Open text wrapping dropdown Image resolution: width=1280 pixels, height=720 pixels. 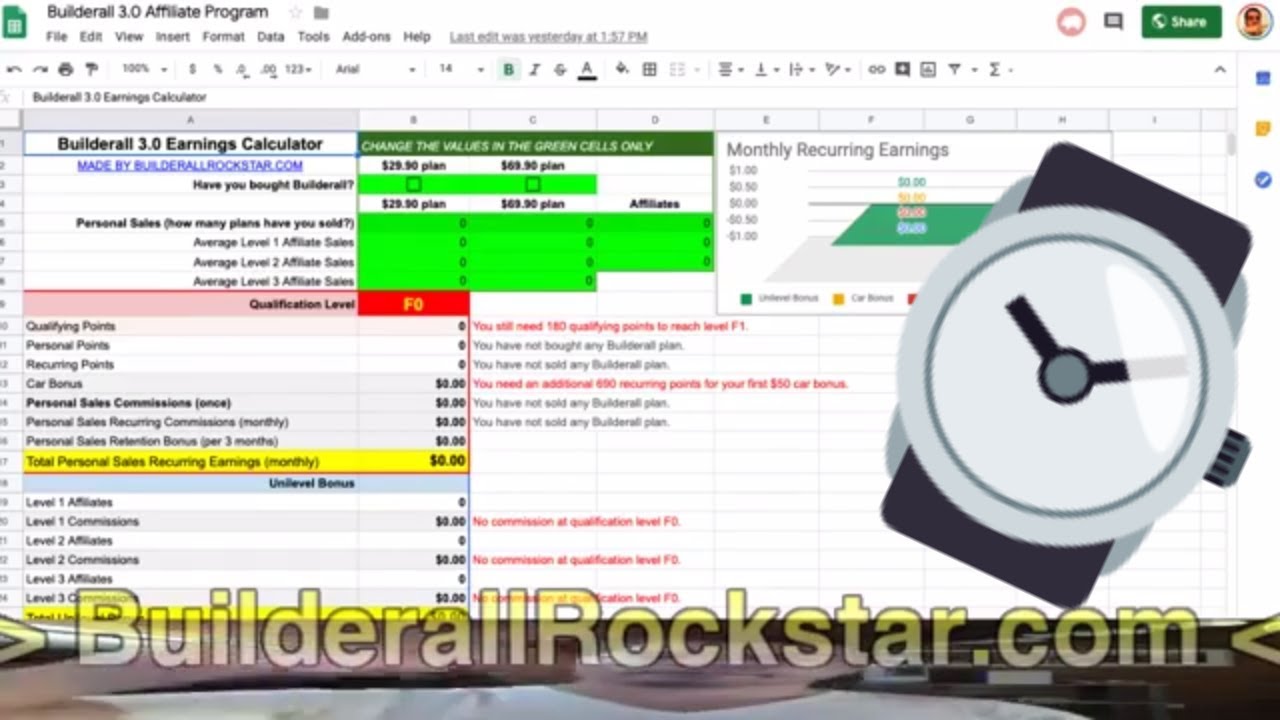(x=801, y=69)
